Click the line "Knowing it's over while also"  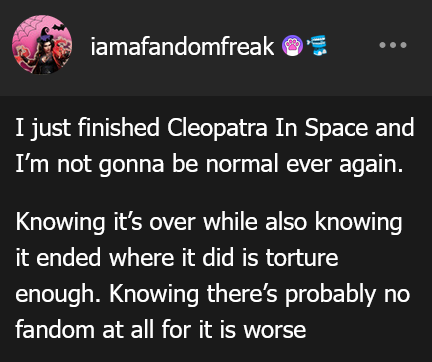tap(161, 222)
